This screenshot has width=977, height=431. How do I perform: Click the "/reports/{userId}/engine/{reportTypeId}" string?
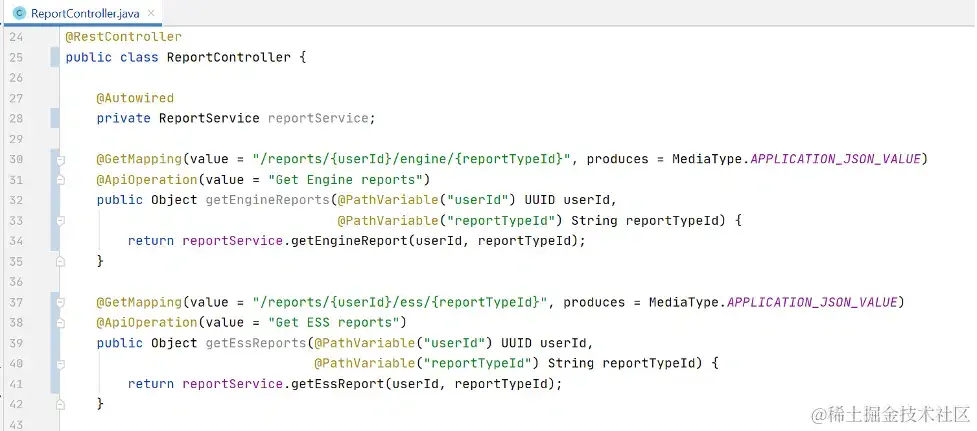(412, 159)
